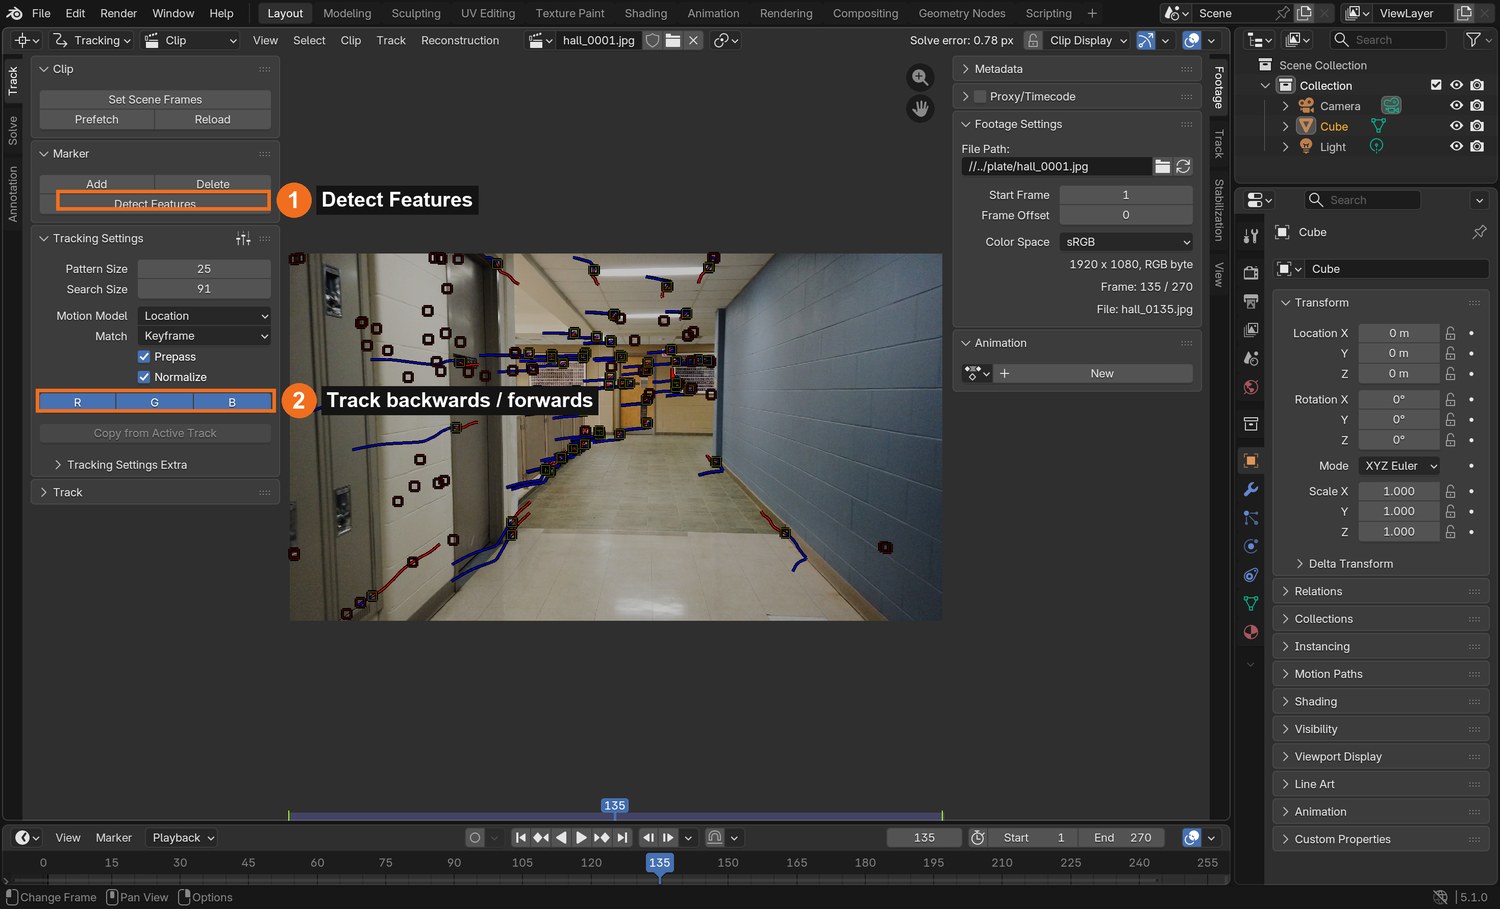Disable the Prepass checkbox
Viewport: 1500px width, 909px height.
pos(144,357)
